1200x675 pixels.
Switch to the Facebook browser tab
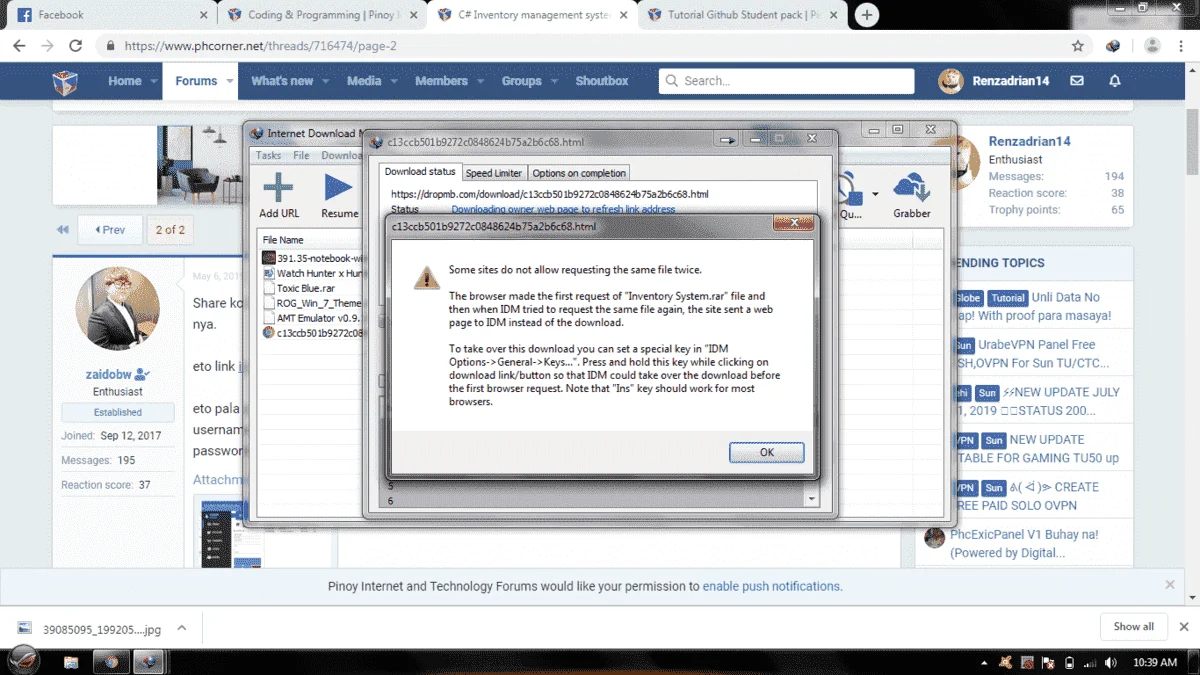coord(110,15)
